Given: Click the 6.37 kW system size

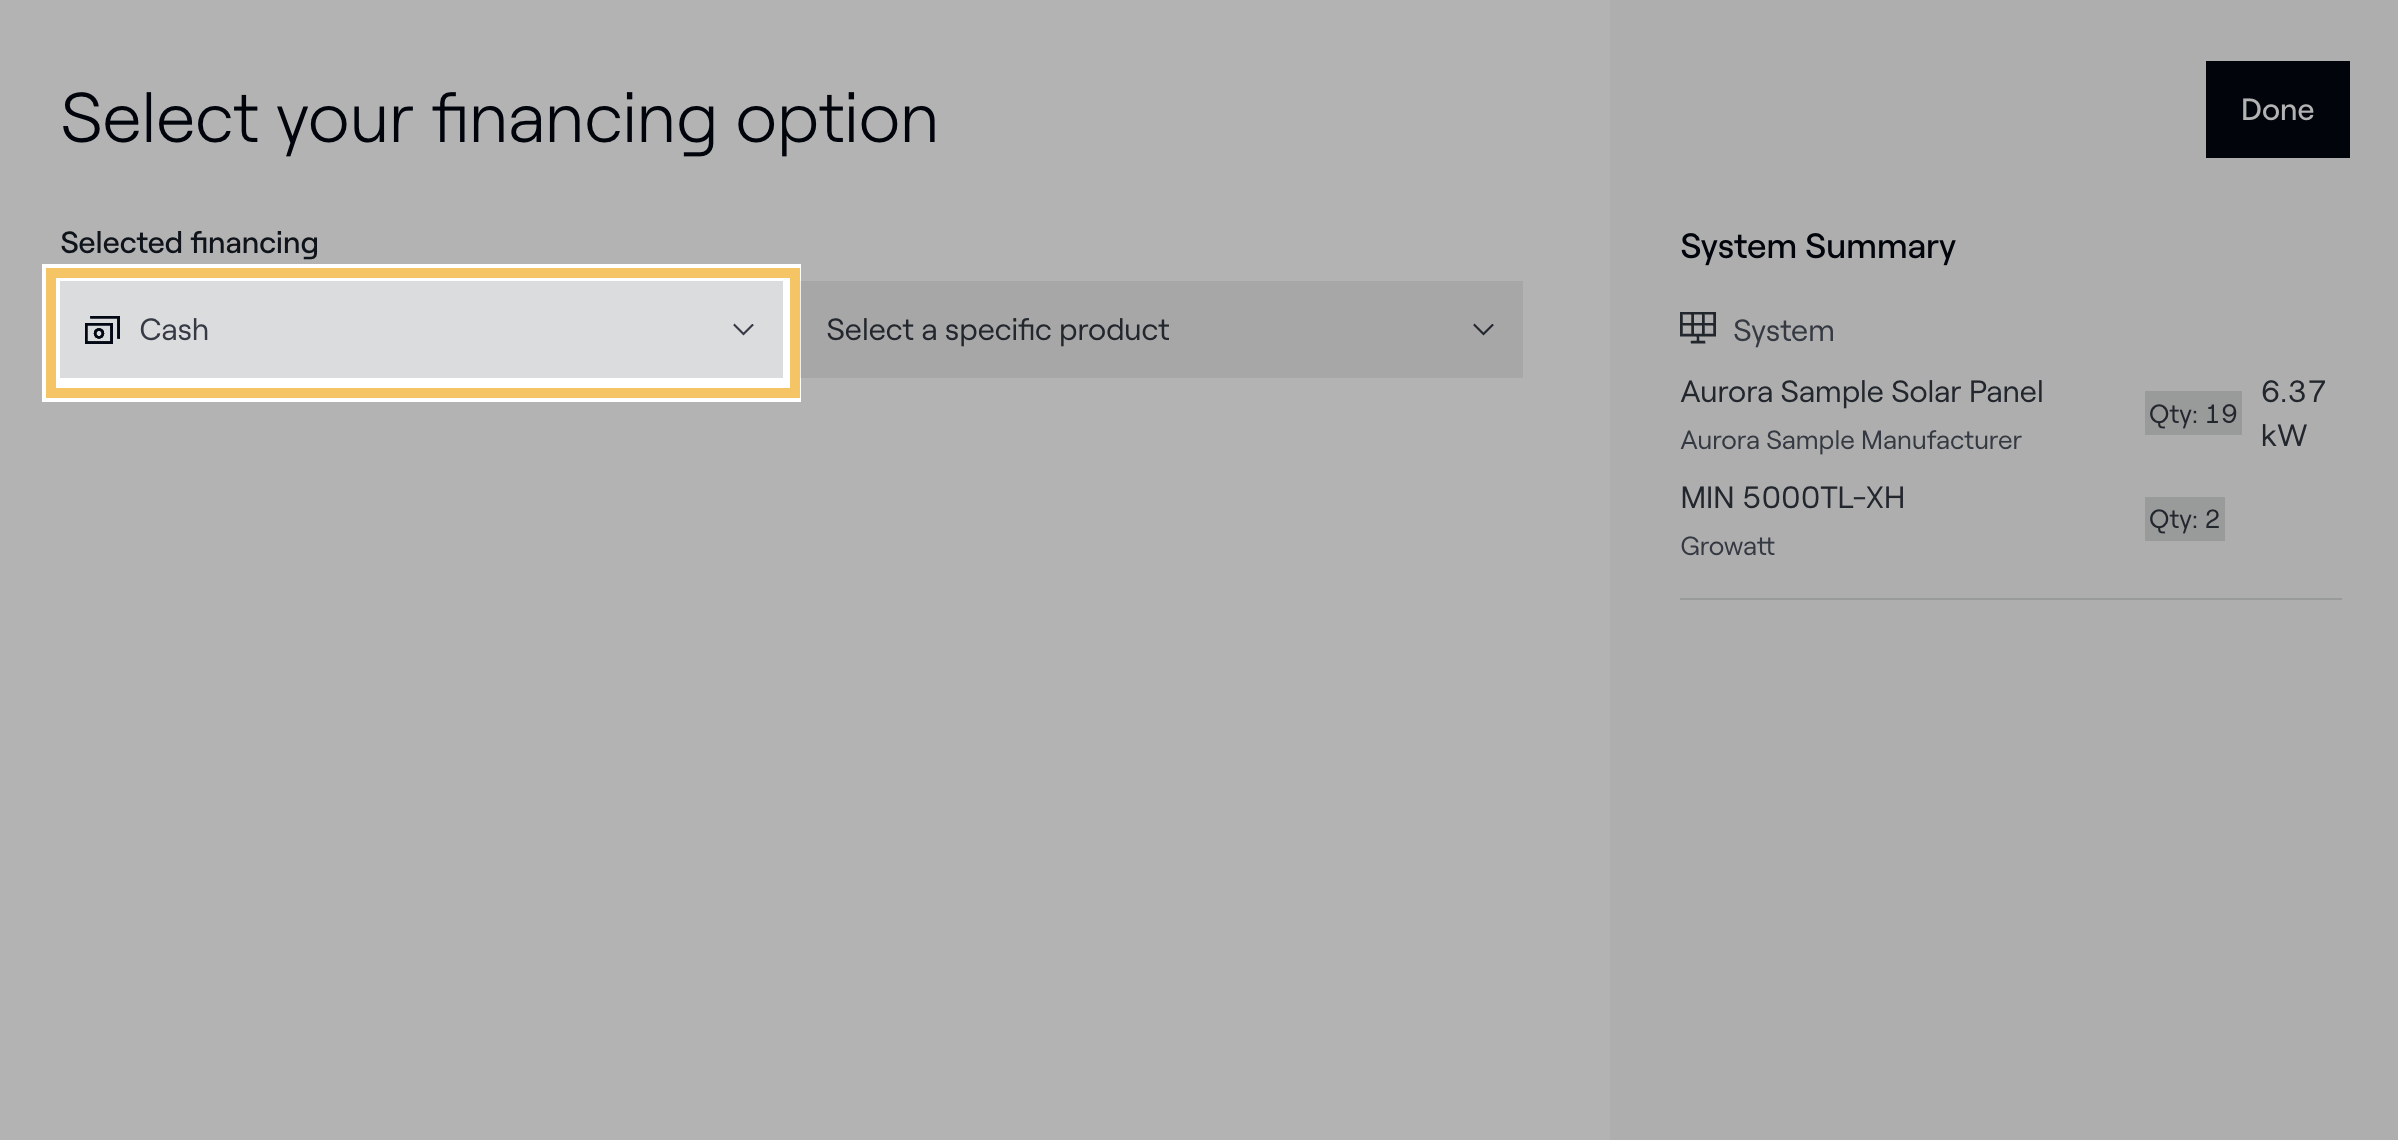Looking at the screenshot, I should tap(2292, 413).
